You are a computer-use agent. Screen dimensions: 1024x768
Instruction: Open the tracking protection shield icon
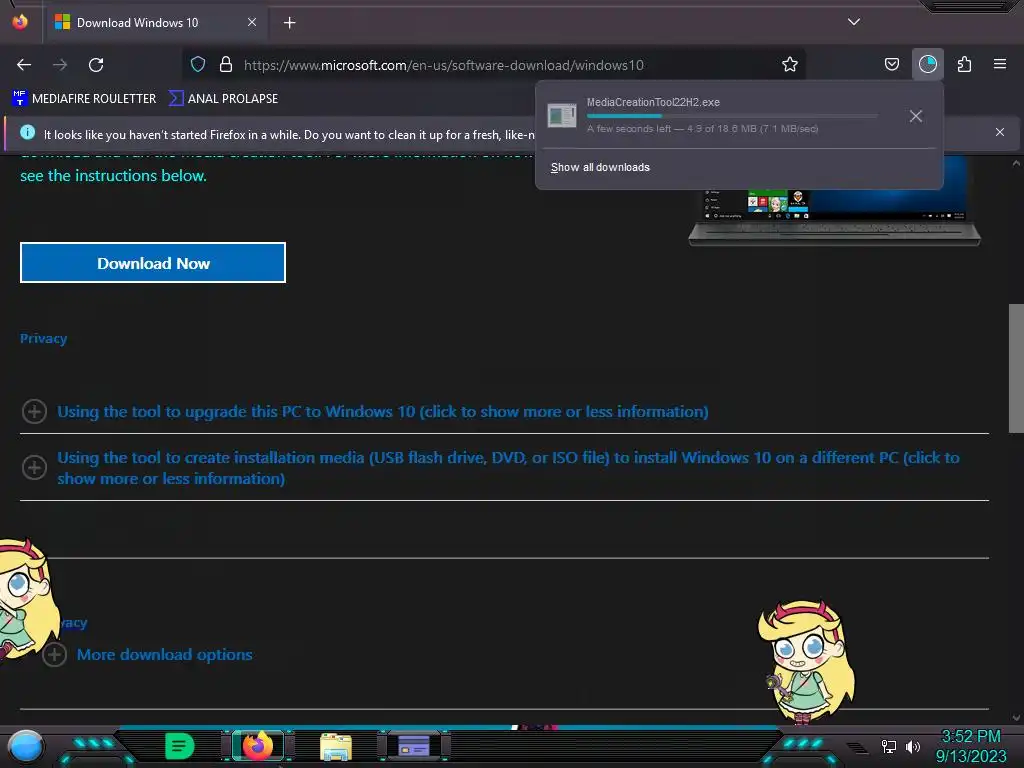[x=198, y=64]
